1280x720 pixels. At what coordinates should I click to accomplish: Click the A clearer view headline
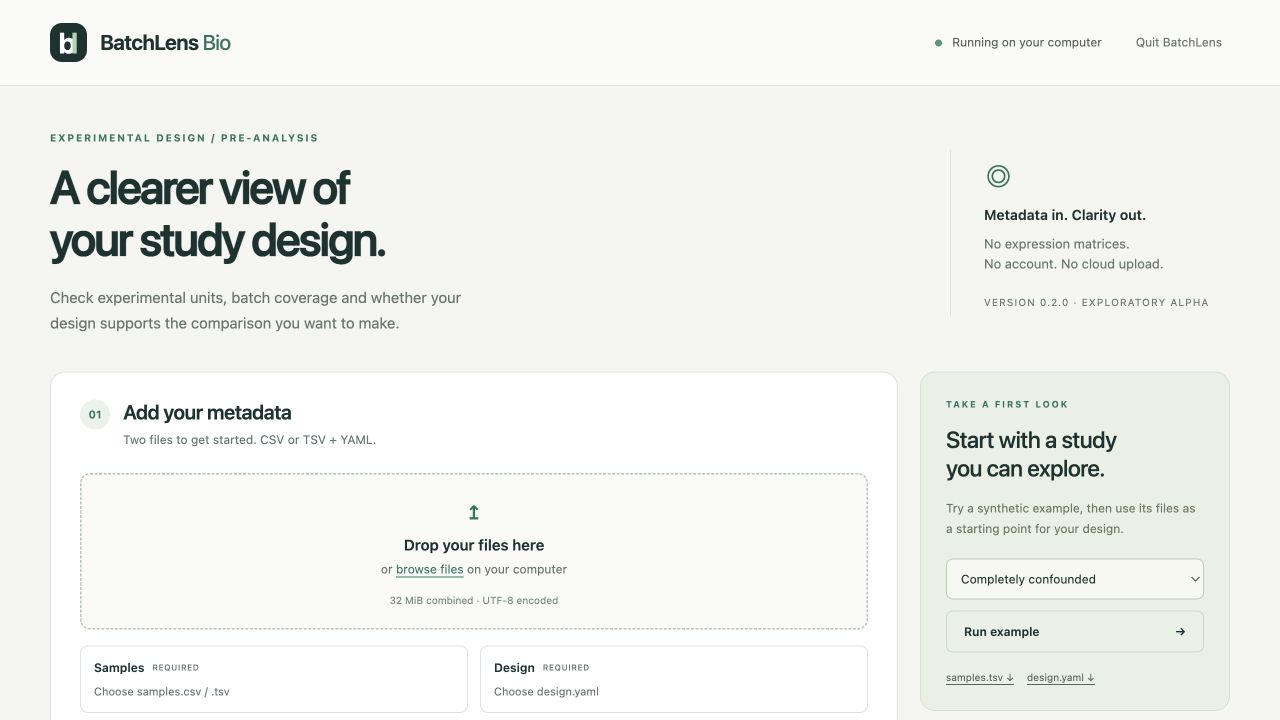click(x=217, y=214)
